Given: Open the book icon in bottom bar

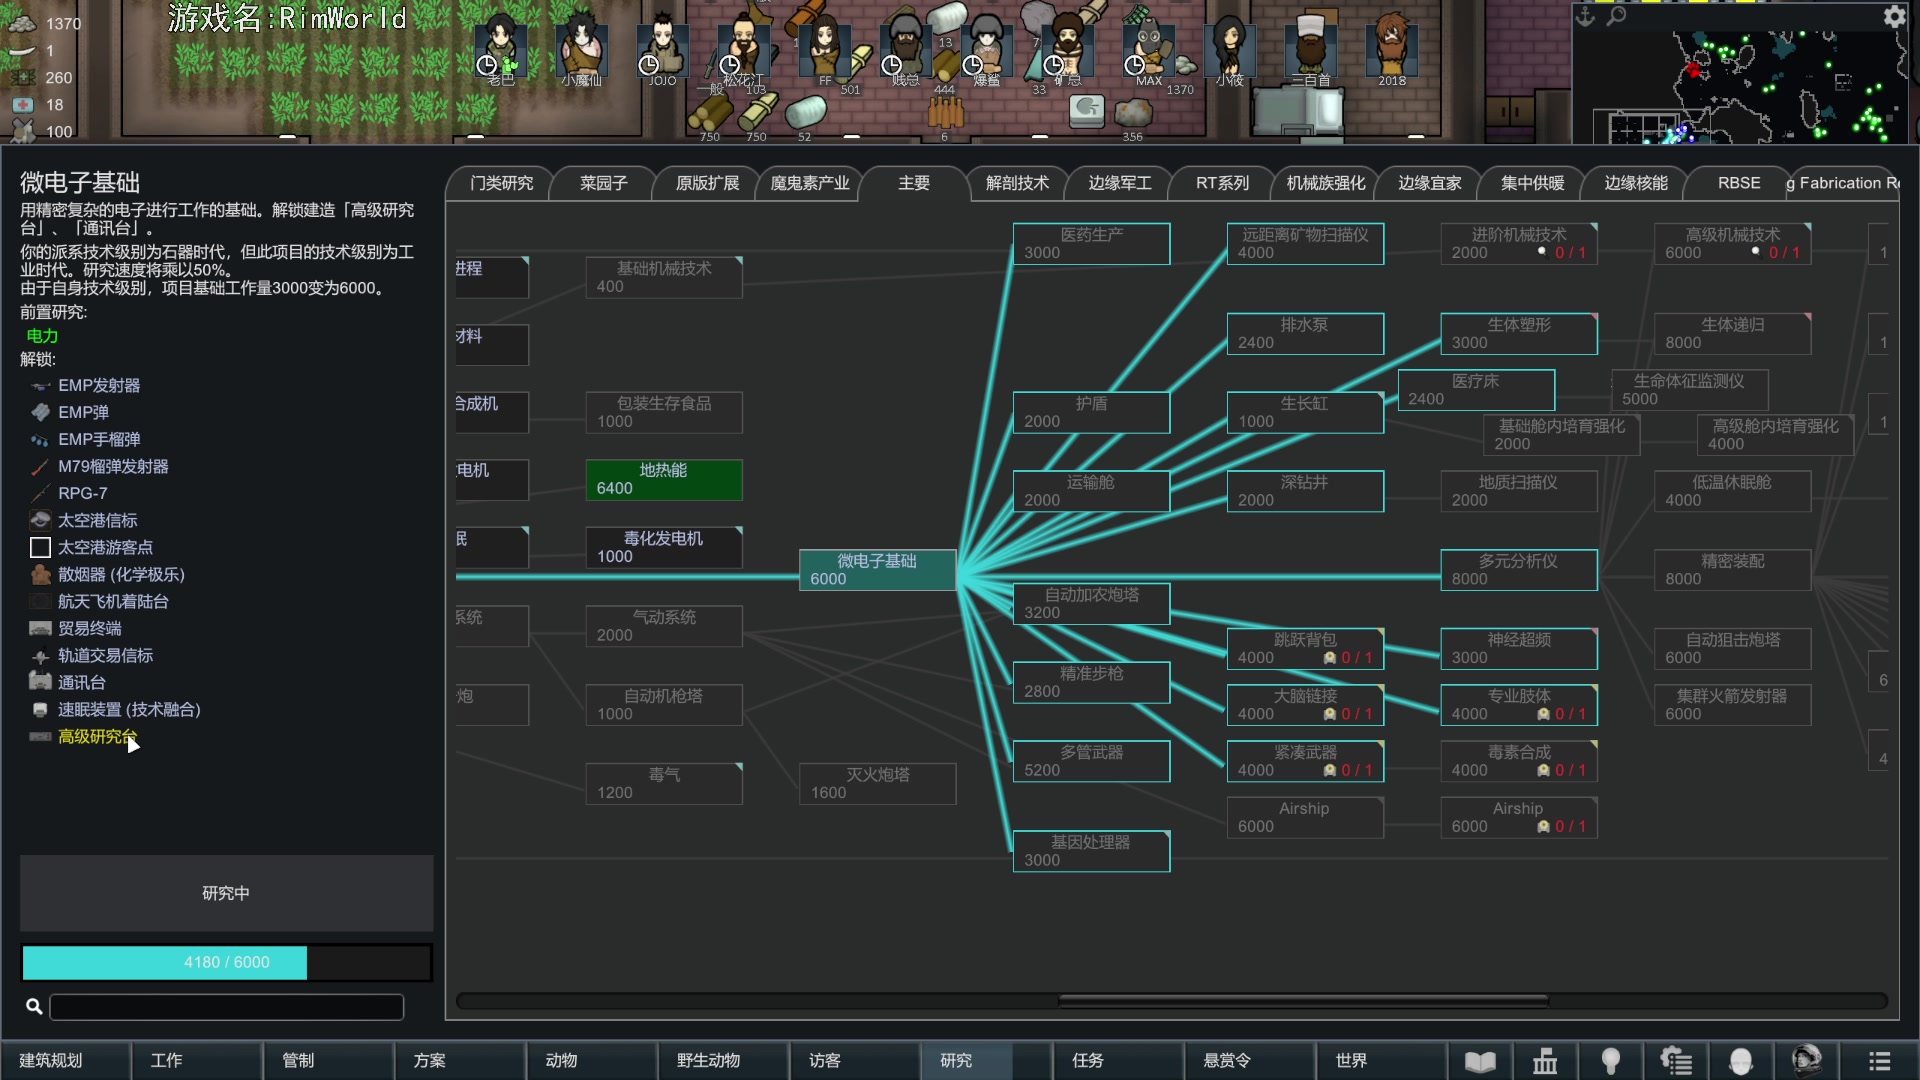Looking at the screenshot, I should [x=1480, y=1061].
